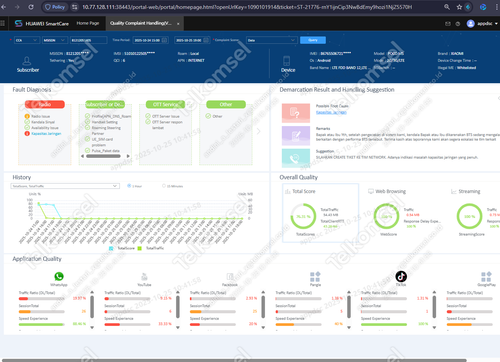
Task: Click the browser Policy site info chip
Action: click(x=55, y=7)
